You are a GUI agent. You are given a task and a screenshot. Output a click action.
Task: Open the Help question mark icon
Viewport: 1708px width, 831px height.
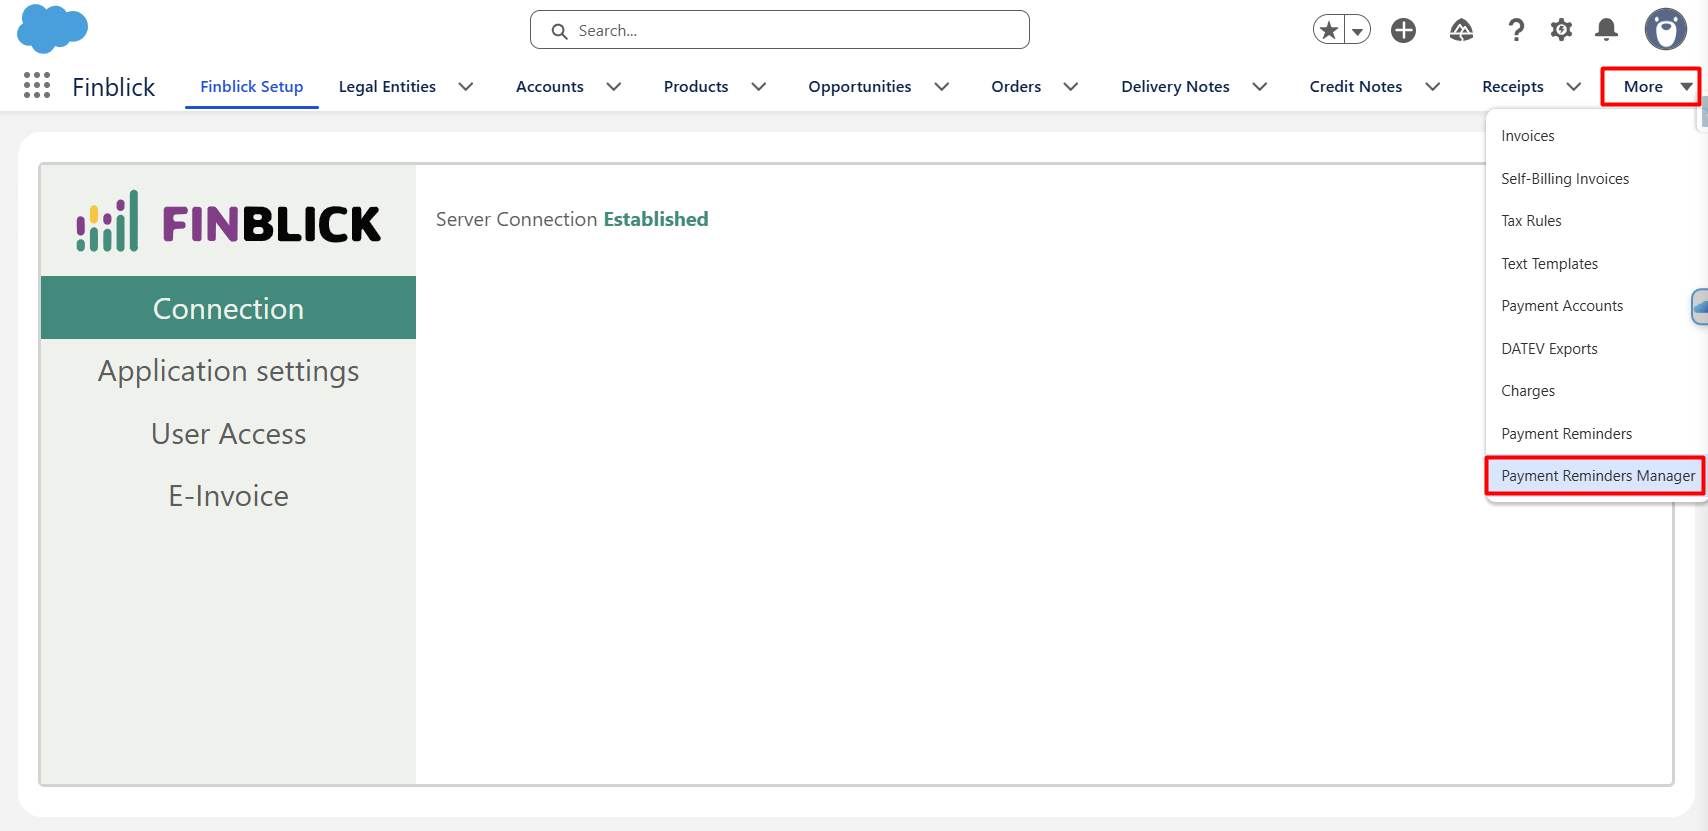(1516, 30)
